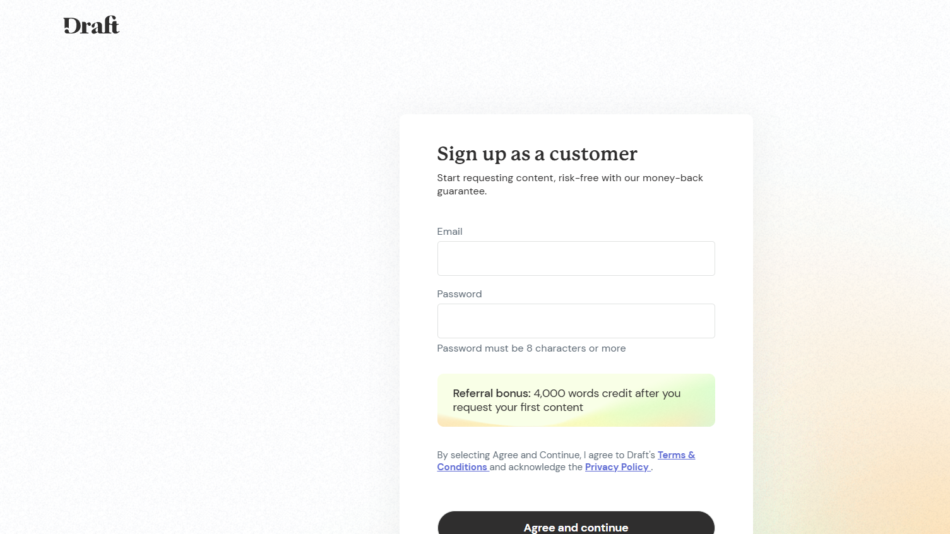The height and width of the screenshot is (534, 950).
Task: Open the Terms & Conditions link
Action: coord(676,455)
